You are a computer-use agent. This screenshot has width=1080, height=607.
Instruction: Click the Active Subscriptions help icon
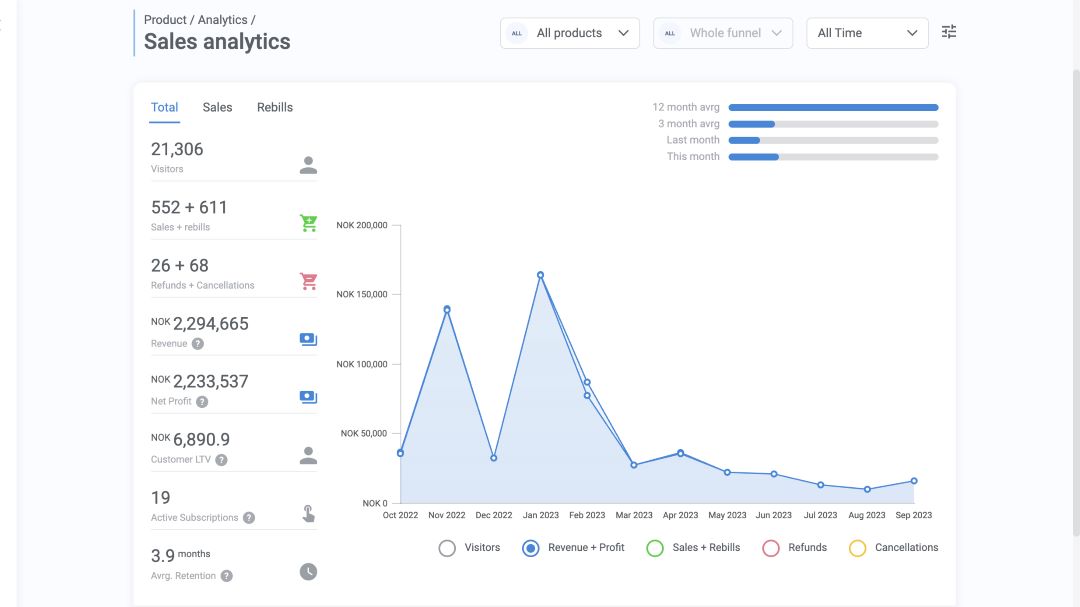click(x=249, y=518)
